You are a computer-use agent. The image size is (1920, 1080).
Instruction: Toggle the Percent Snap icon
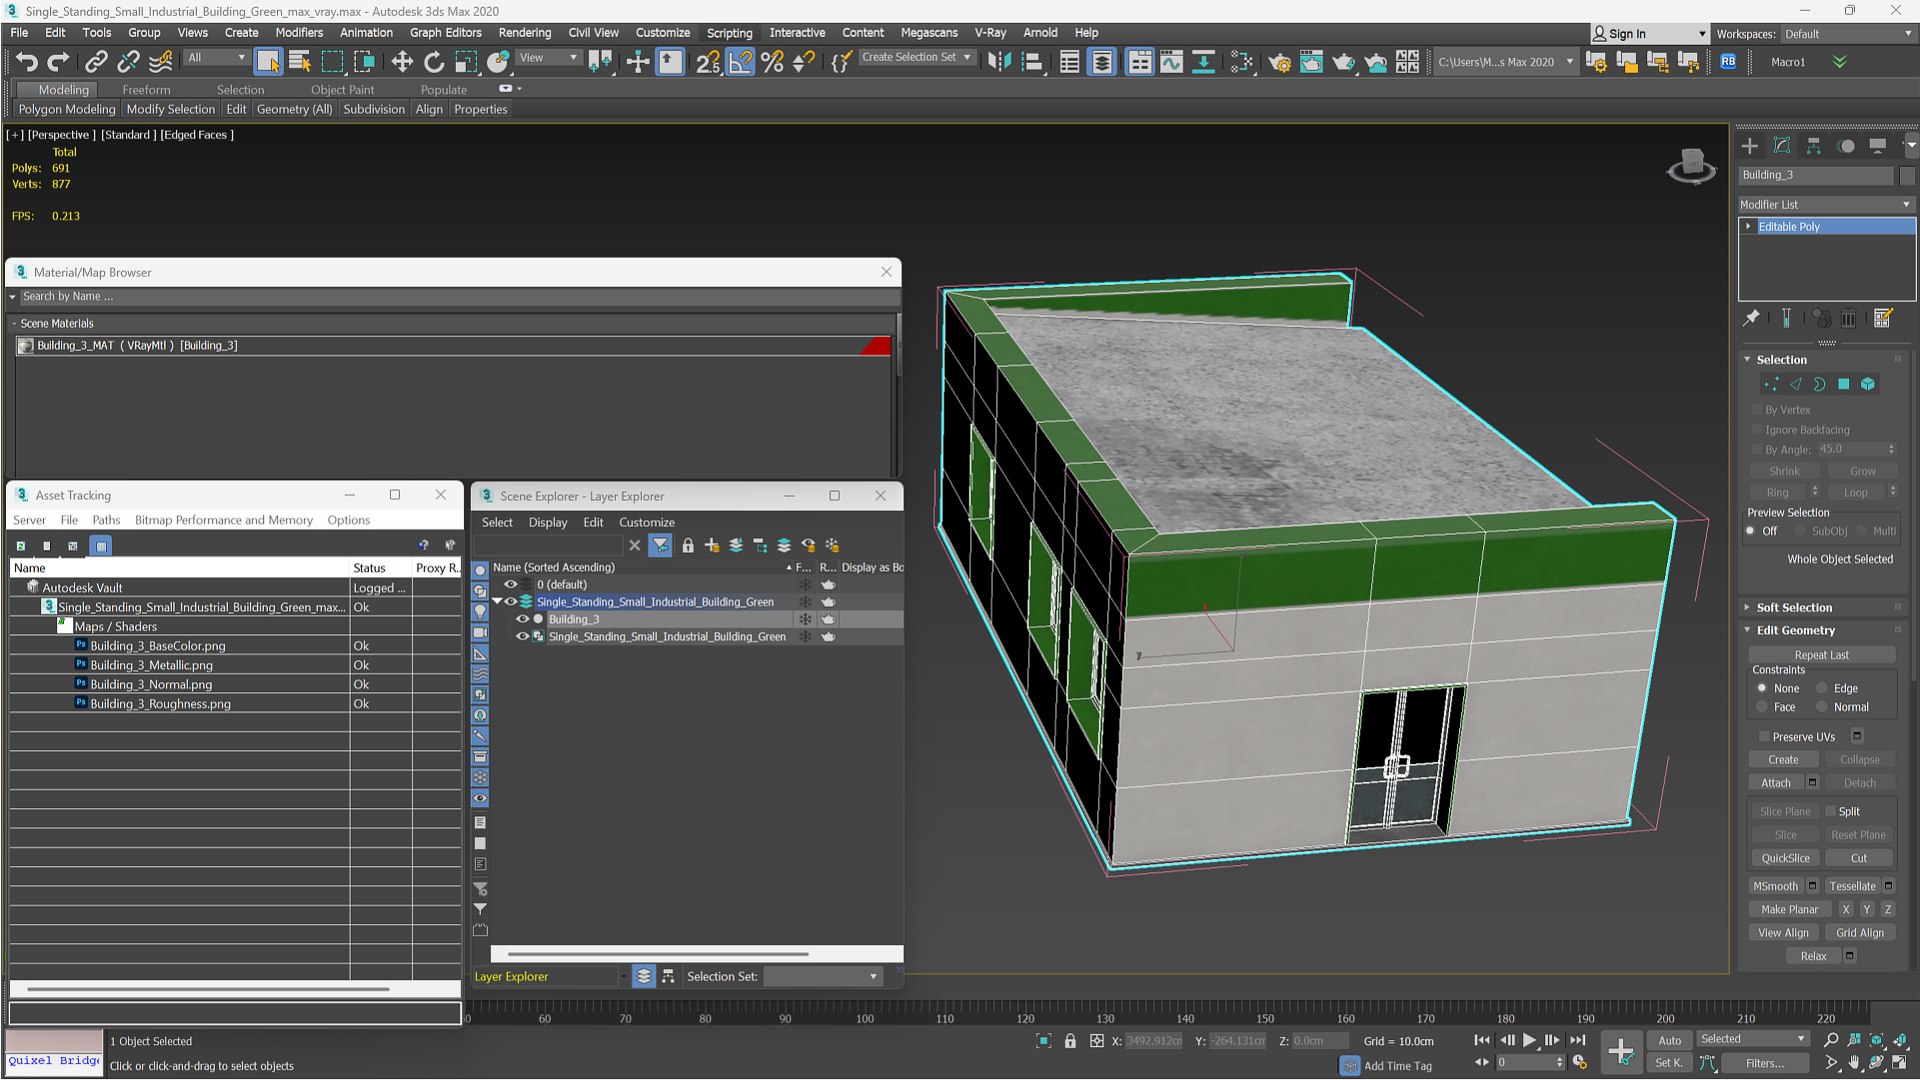click(772, 62)
